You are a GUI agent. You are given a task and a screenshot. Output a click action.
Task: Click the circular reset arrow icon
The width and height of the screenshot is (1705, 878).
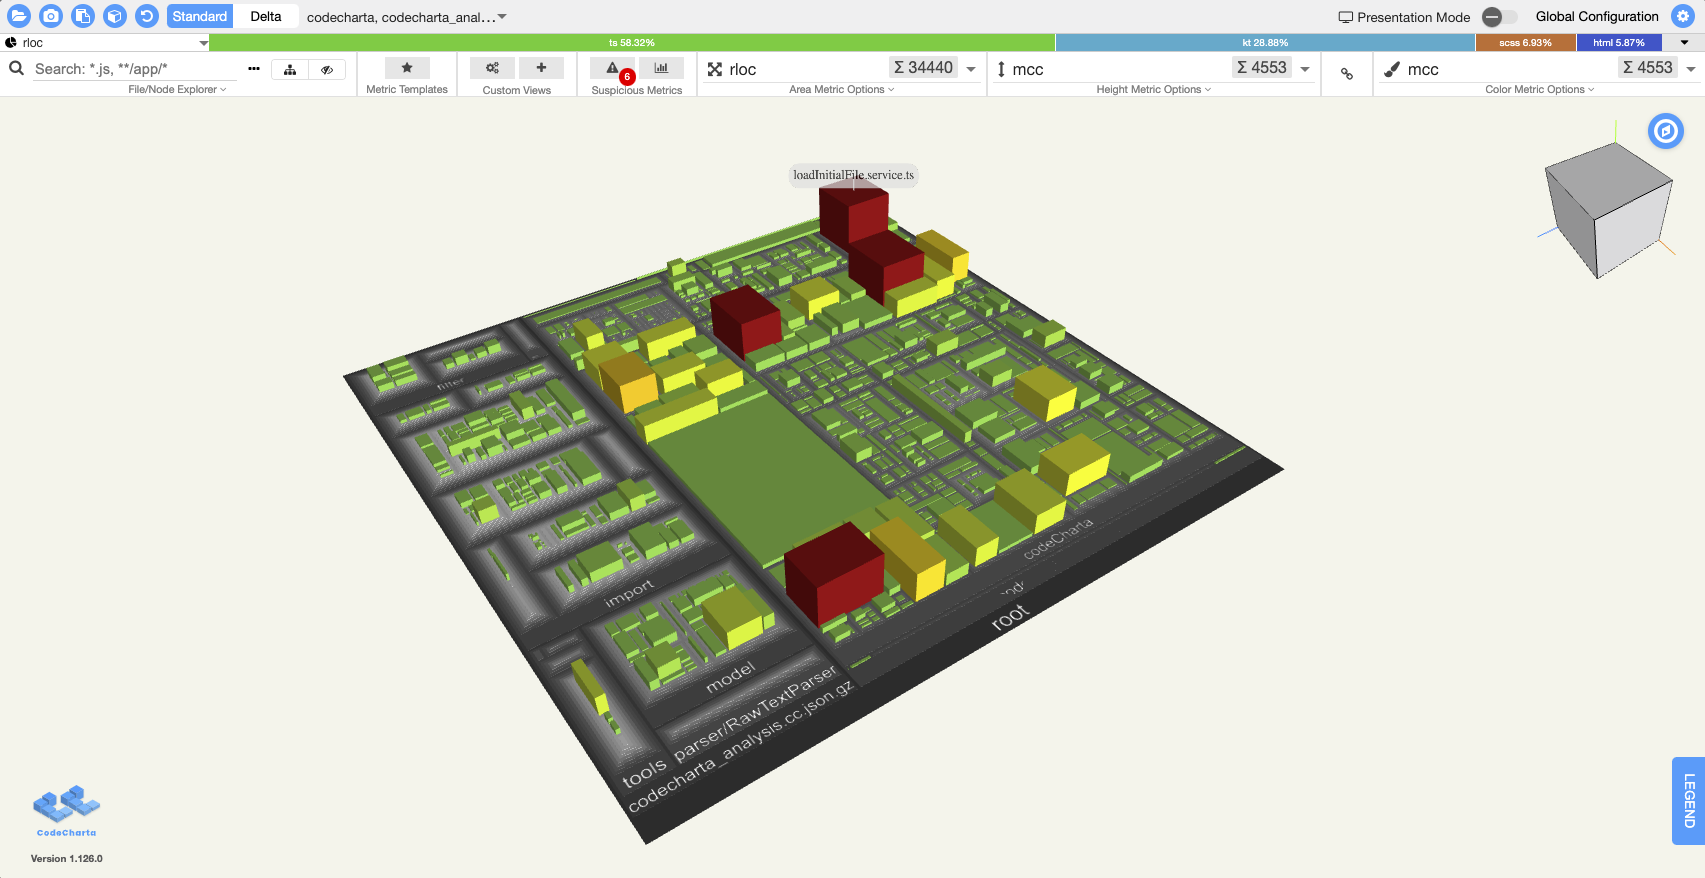pos(147,16)
